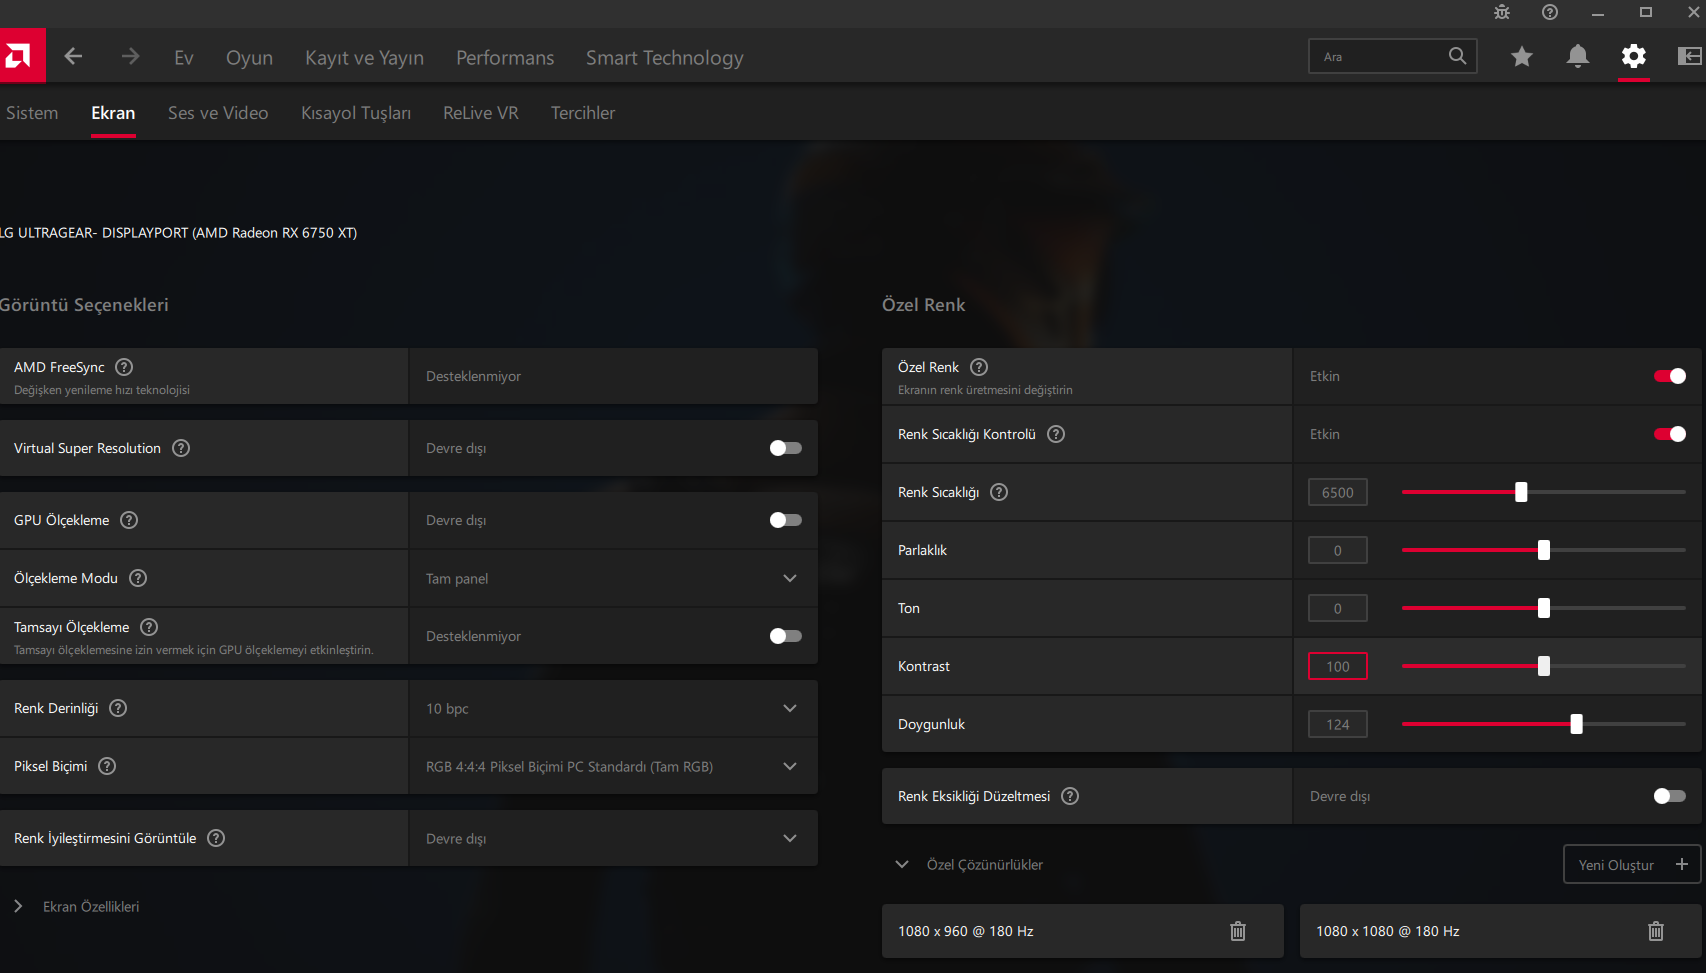Go back with the left arrow
Image resolution: width=1706 pixels, height=973 pixels.
(x=73, y=56)
